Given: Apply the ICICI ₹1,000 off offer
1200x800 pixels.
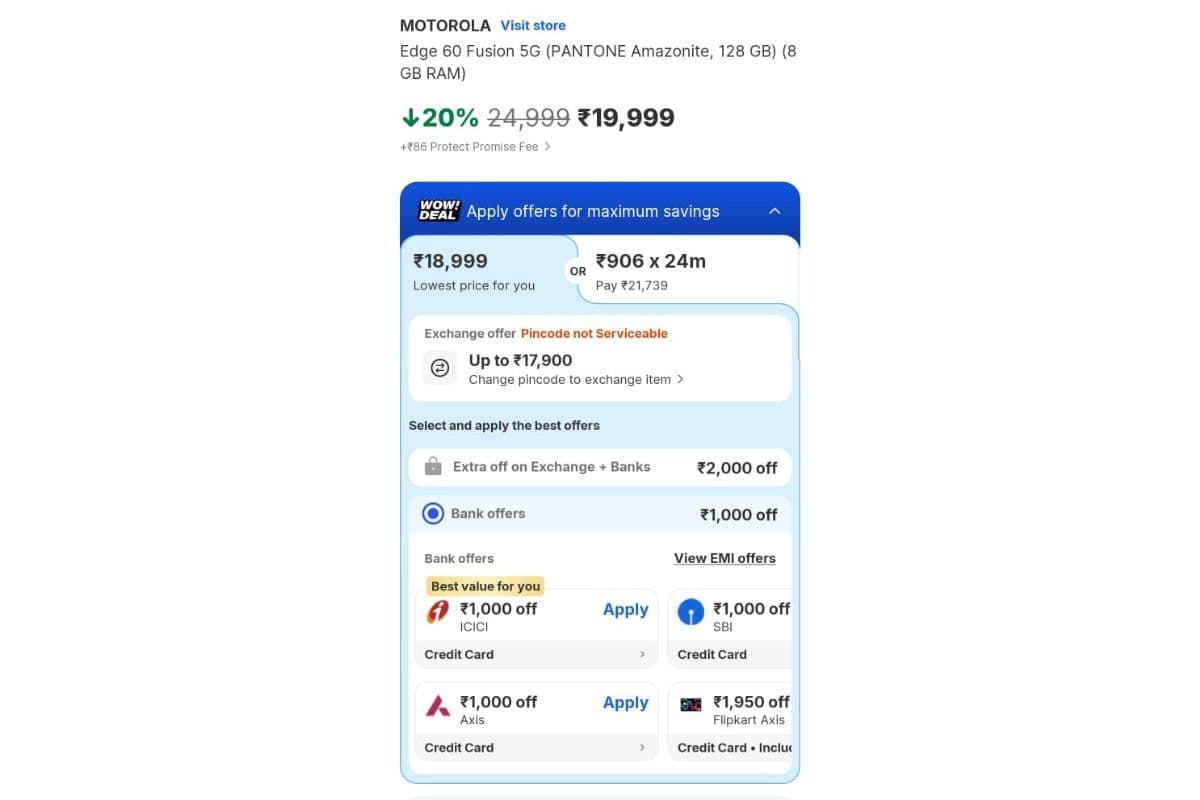Looking at the screenshot, I should [625, 609].
